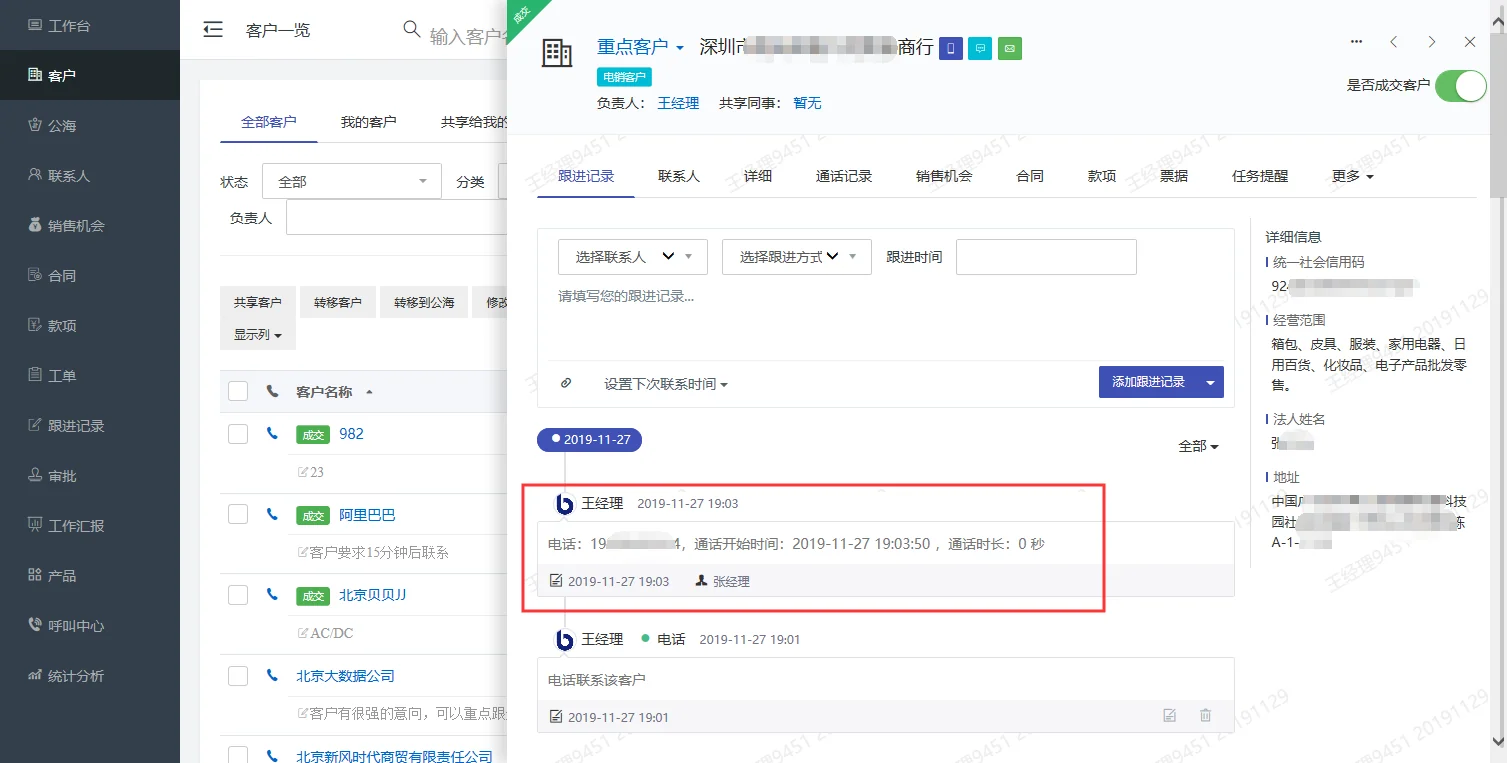The image size is (1507, 763).
Task: Tick the select-all checkbox in table header
Action: (238, 391)
